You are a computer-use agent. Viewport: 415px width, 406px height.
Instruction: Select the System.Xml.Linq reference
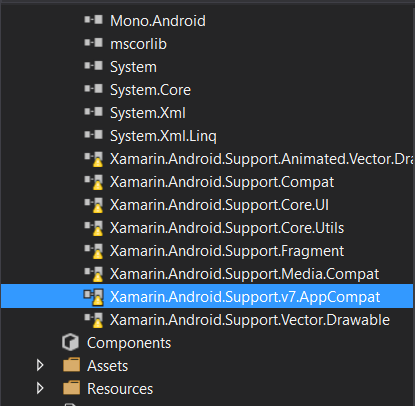pyautogui.click(x=163, y=136)
